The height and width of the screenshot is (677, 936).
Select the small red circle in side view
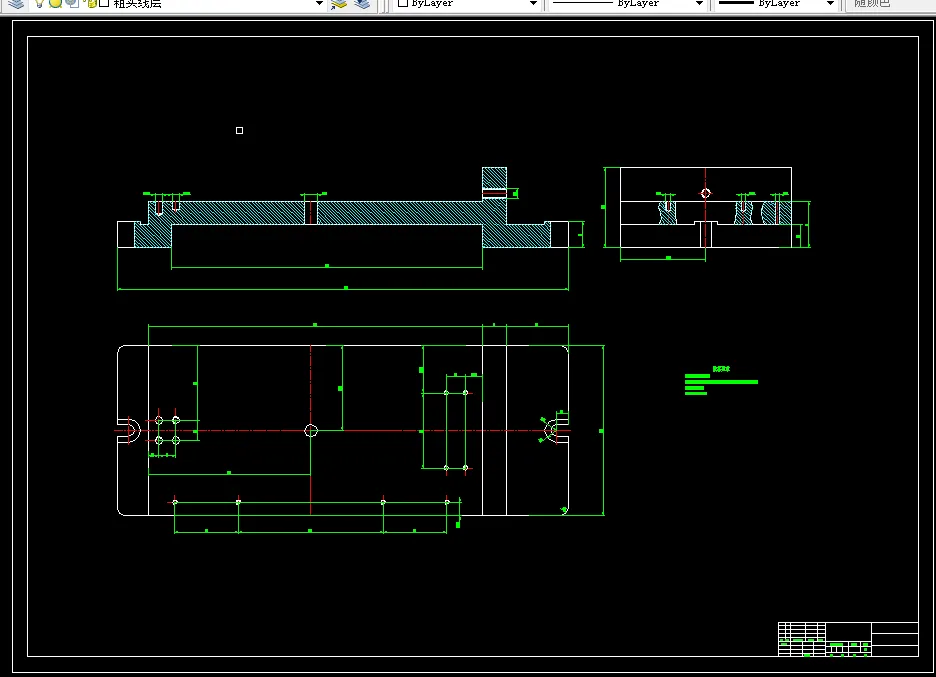click(706, 193)
